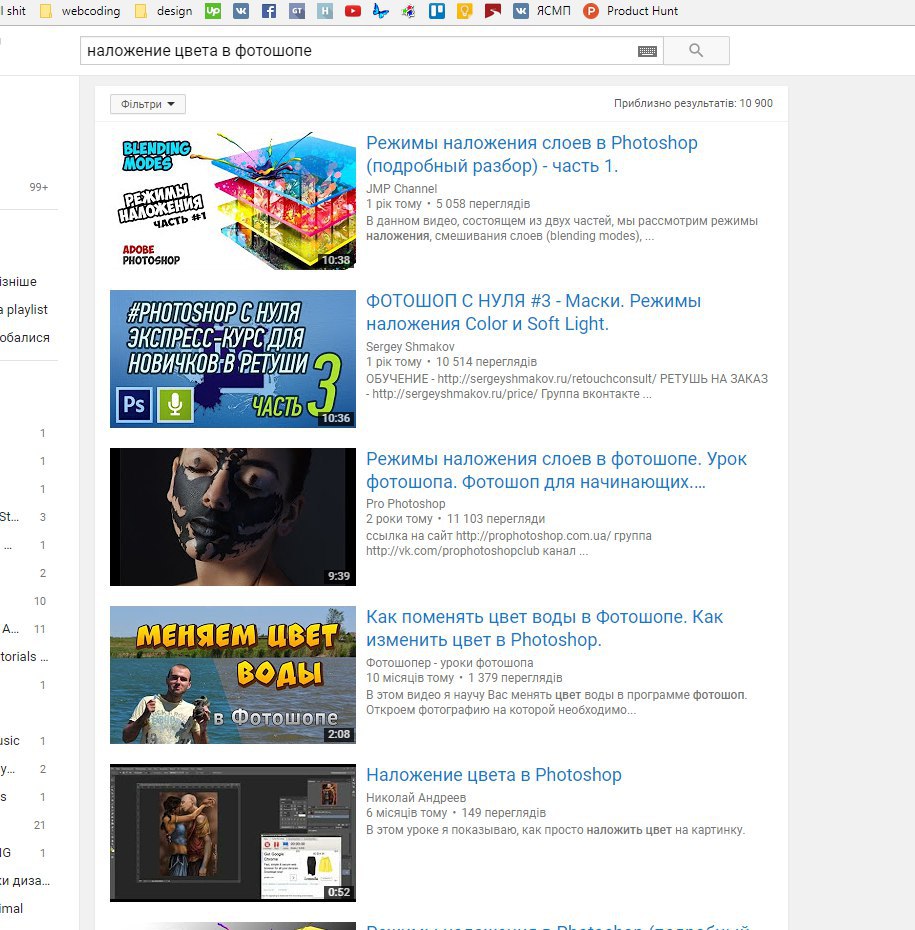Open the Facebook bookmark icon
Viewport: 915px width, 930px height.
pos(269,11)
